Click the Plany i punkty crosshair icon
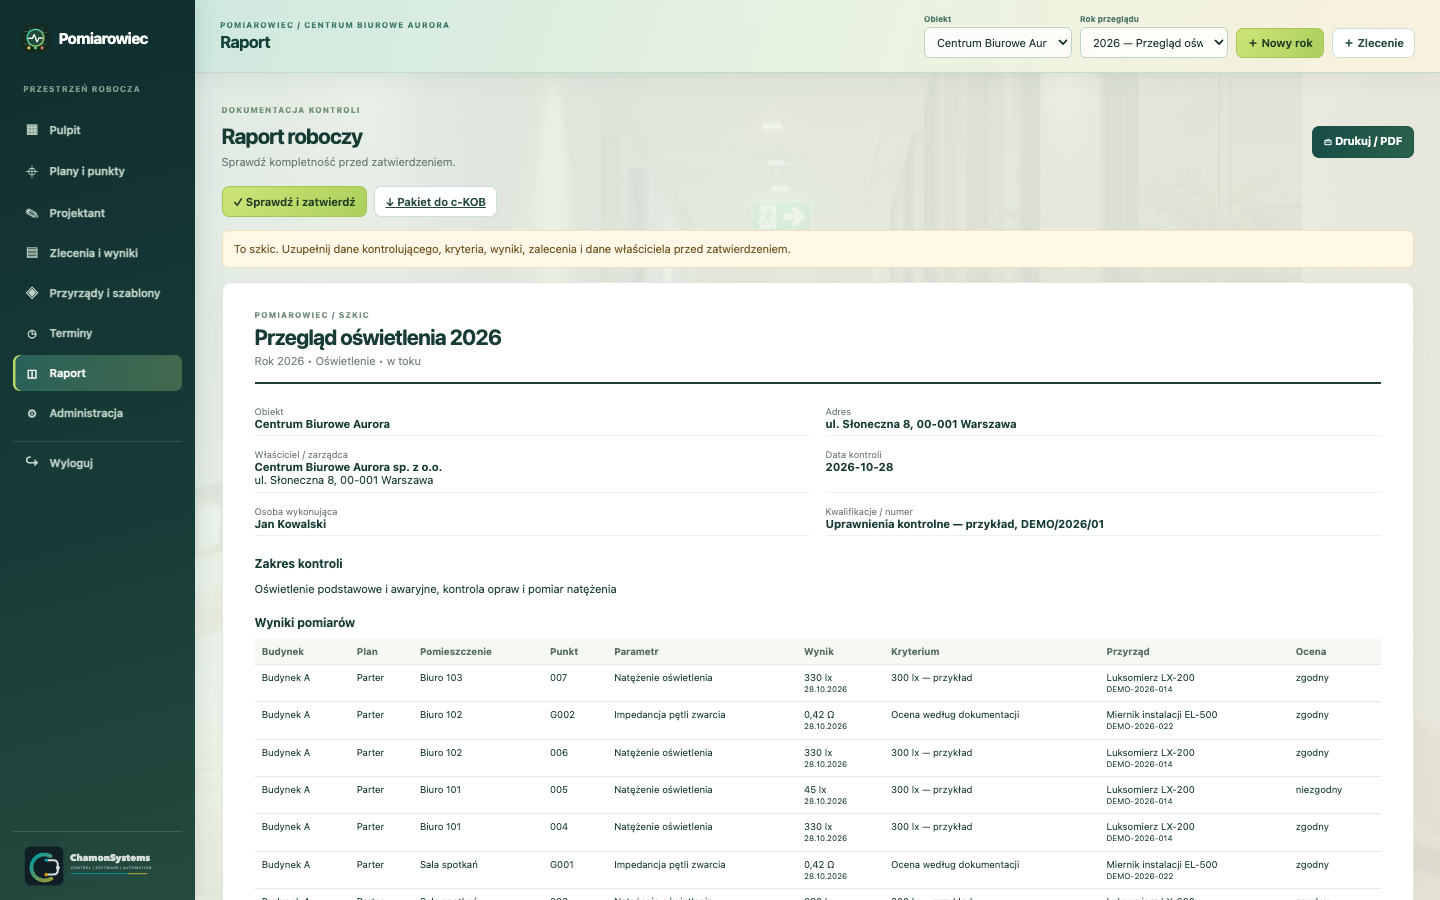Screen dimensions: 1440x900 (x=32, y=171)
